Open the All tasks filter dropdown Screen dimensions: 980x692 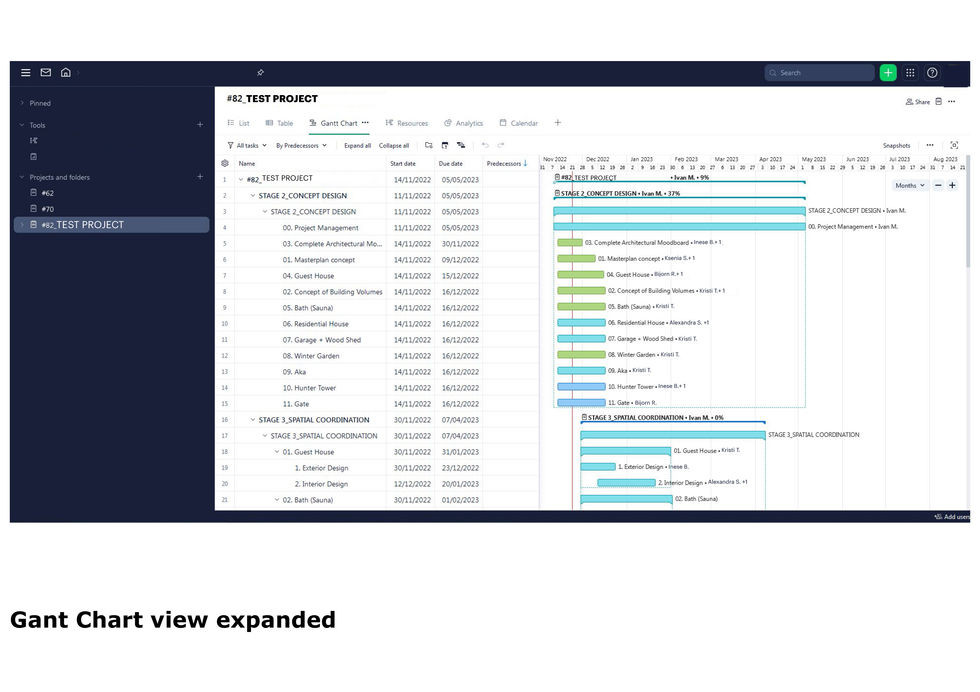click(247, 145)
